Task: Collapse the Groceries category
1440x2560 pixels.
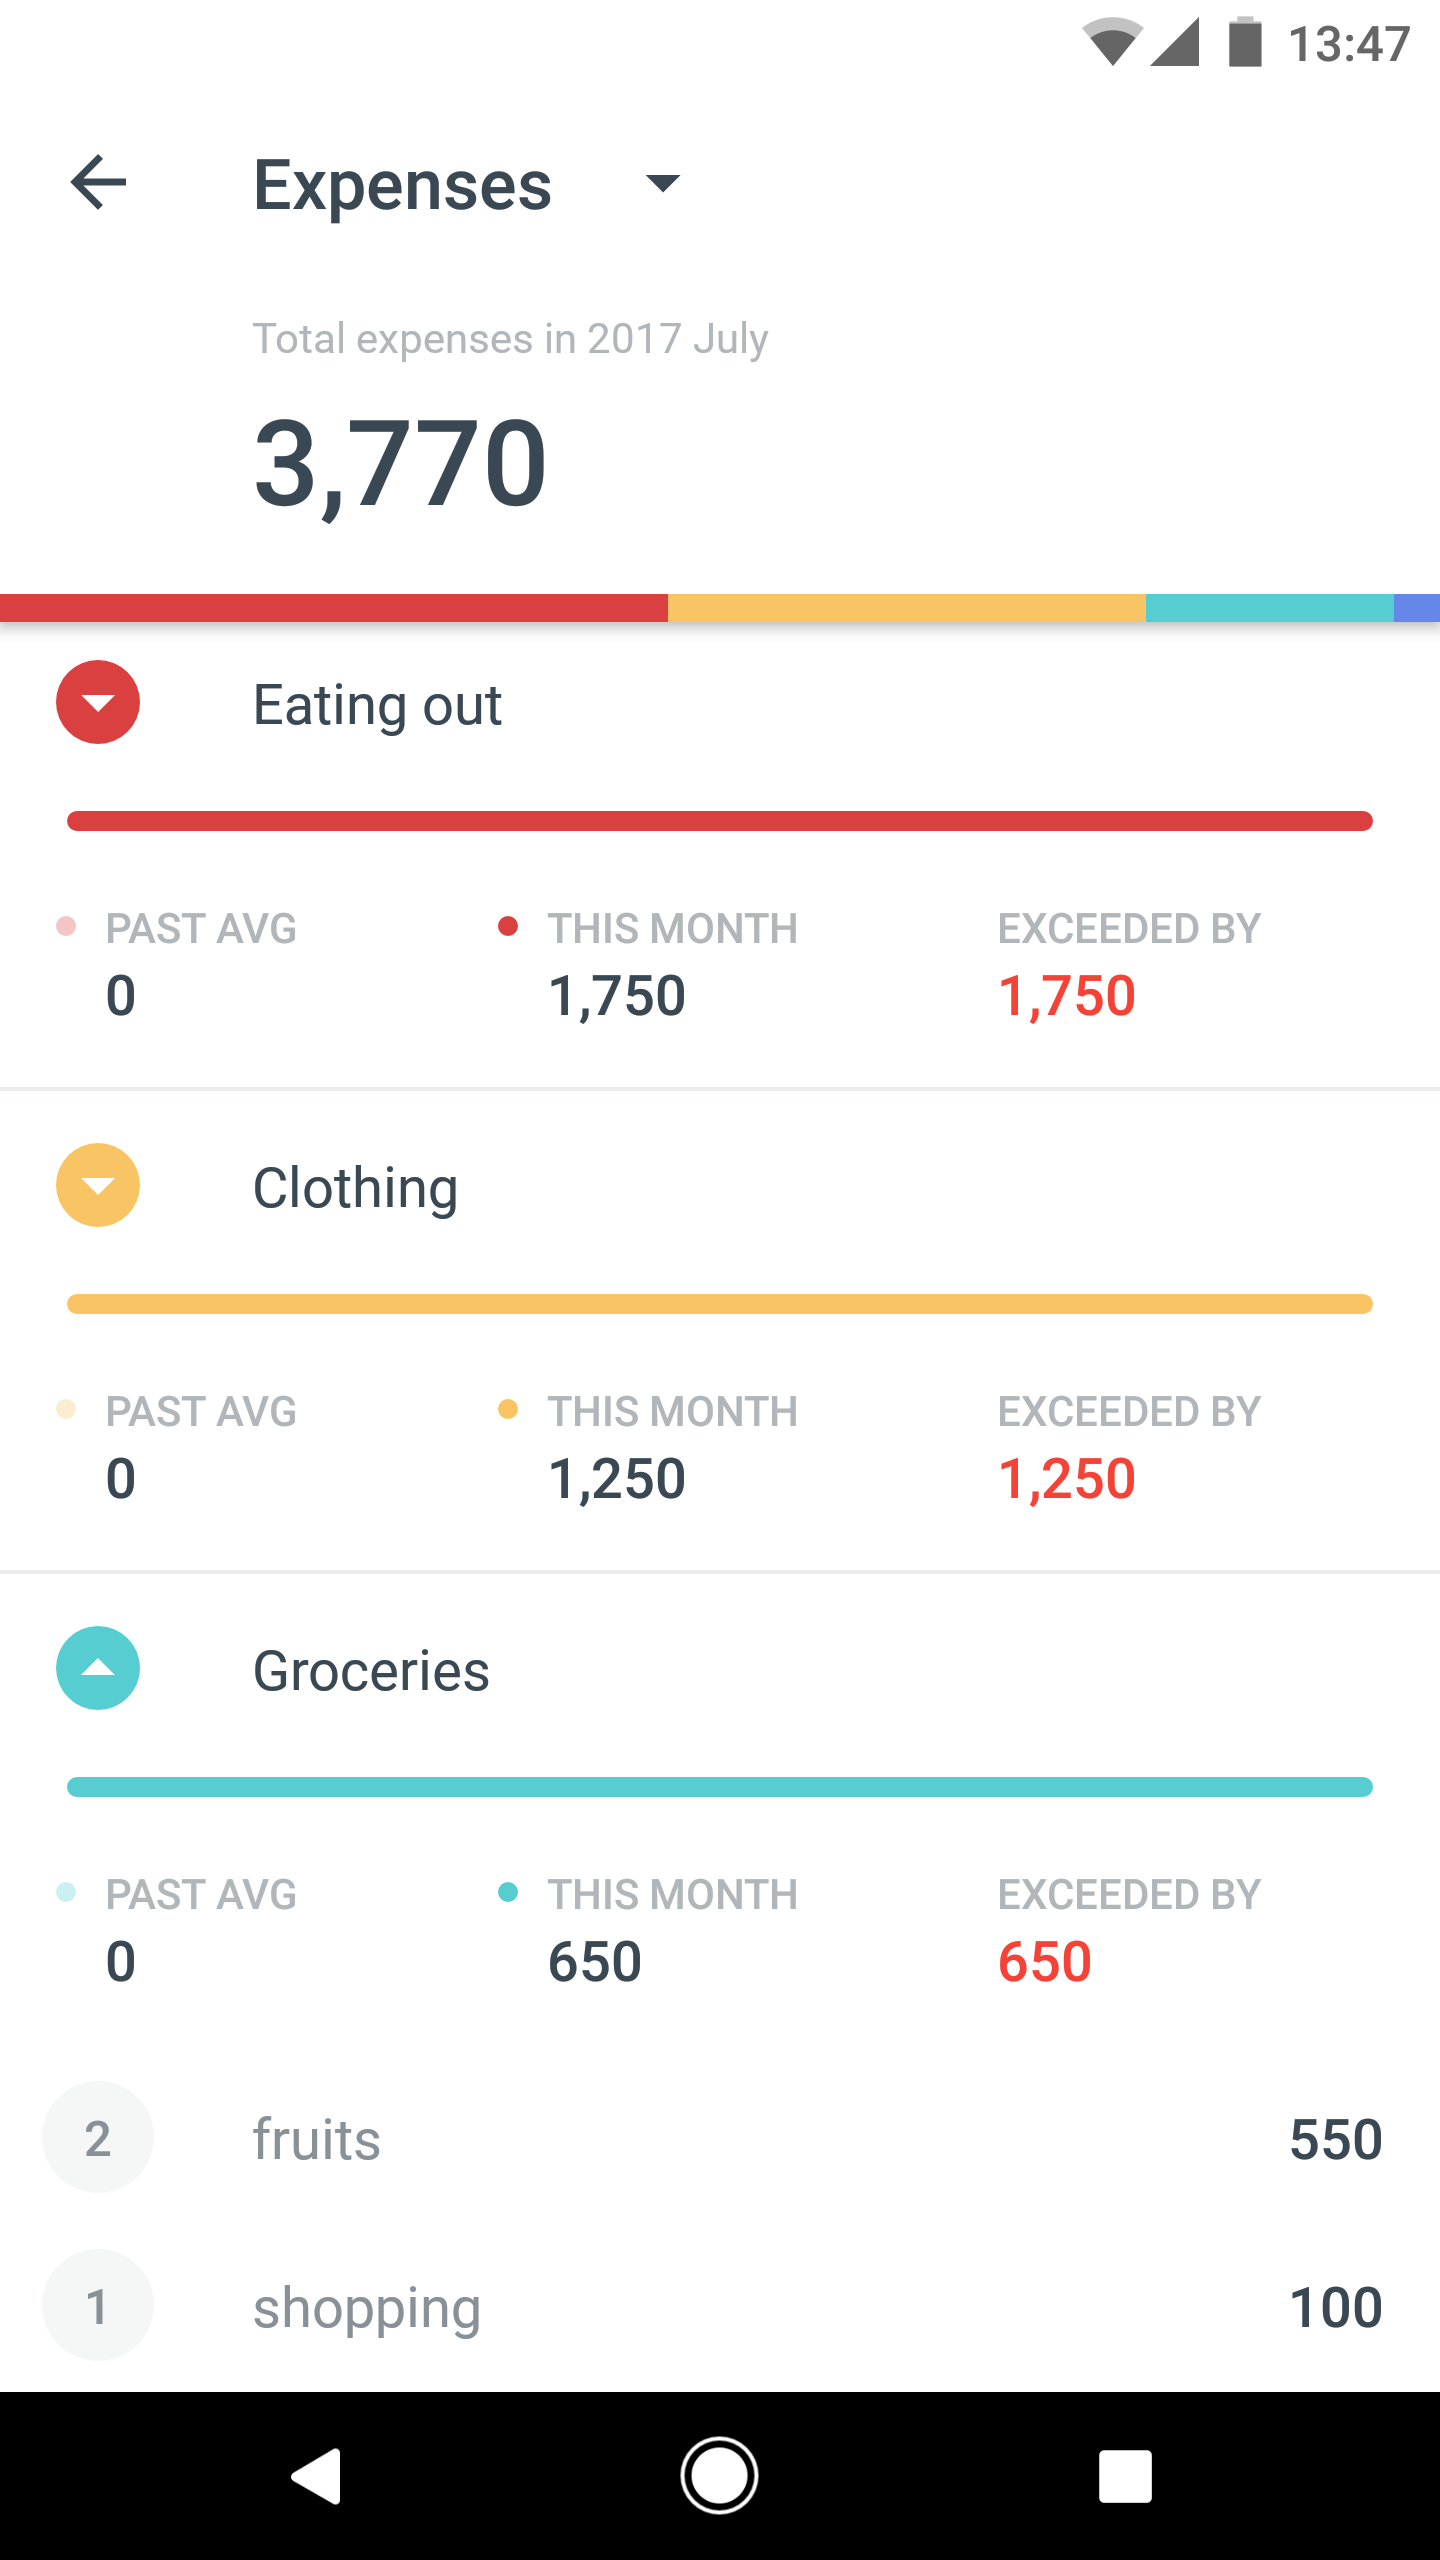Action: pos(98,1668)
